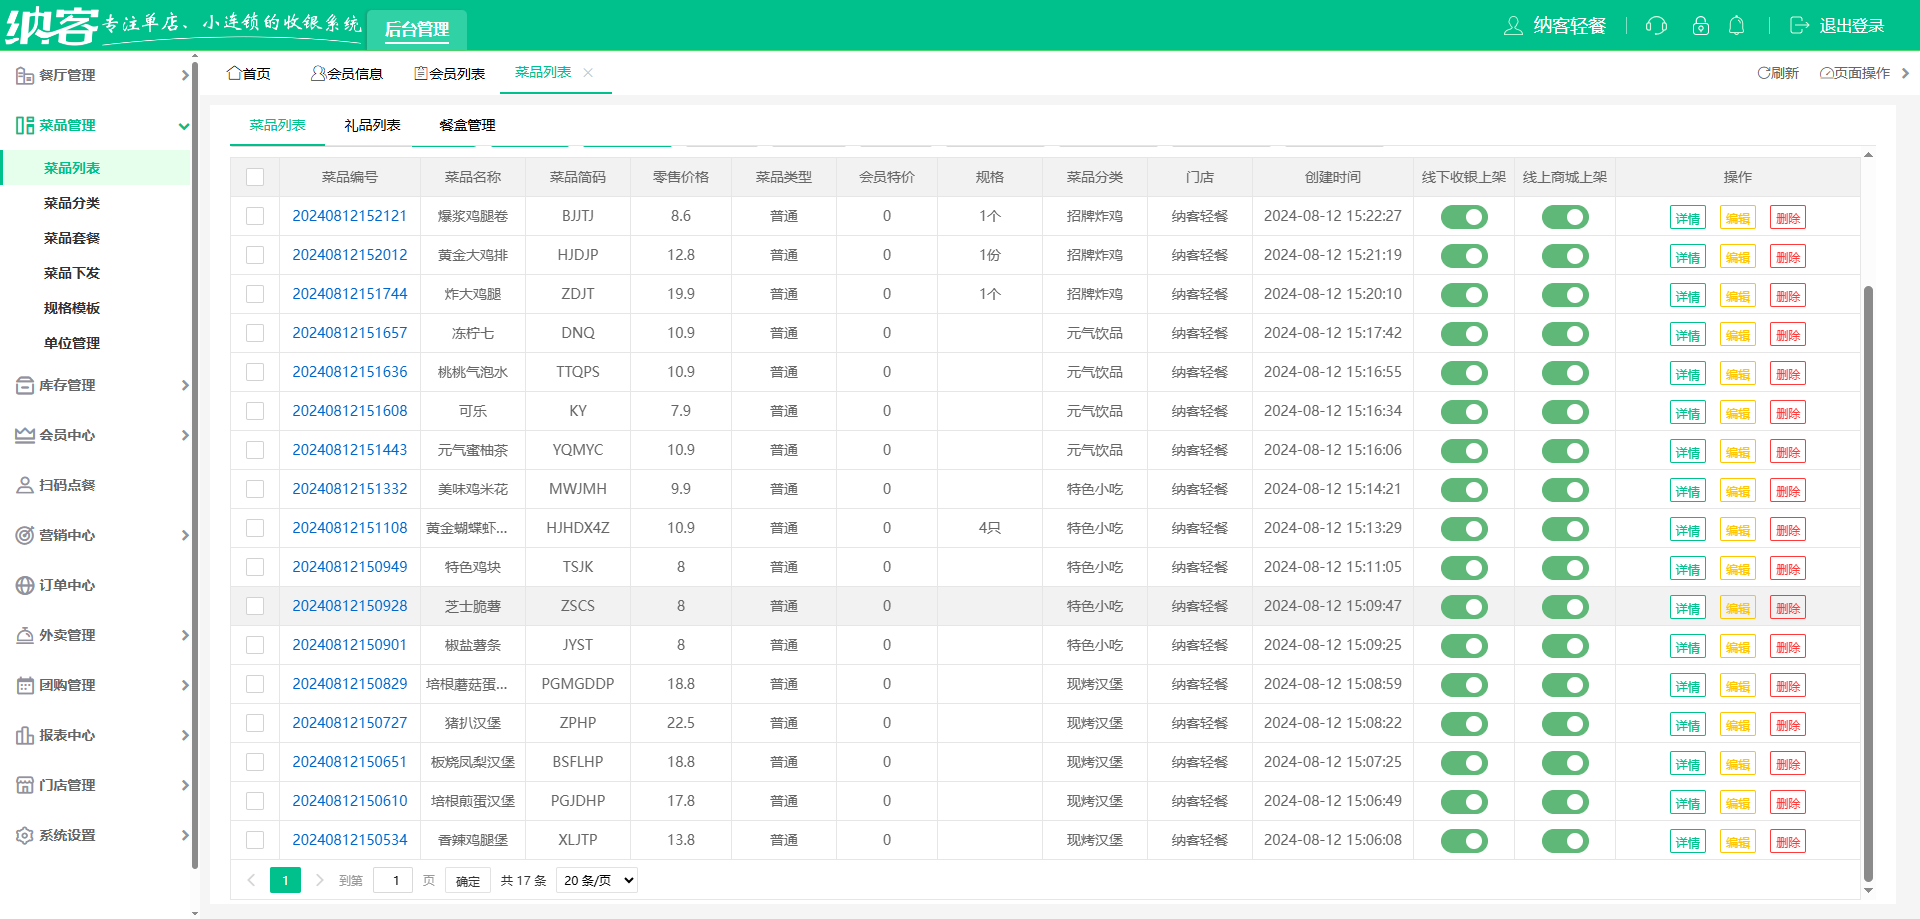Disable 线上商城上架 for 可乐
Viewport: 1920px width, 919px height.
pyautogui.click(x=1565, y=412)
